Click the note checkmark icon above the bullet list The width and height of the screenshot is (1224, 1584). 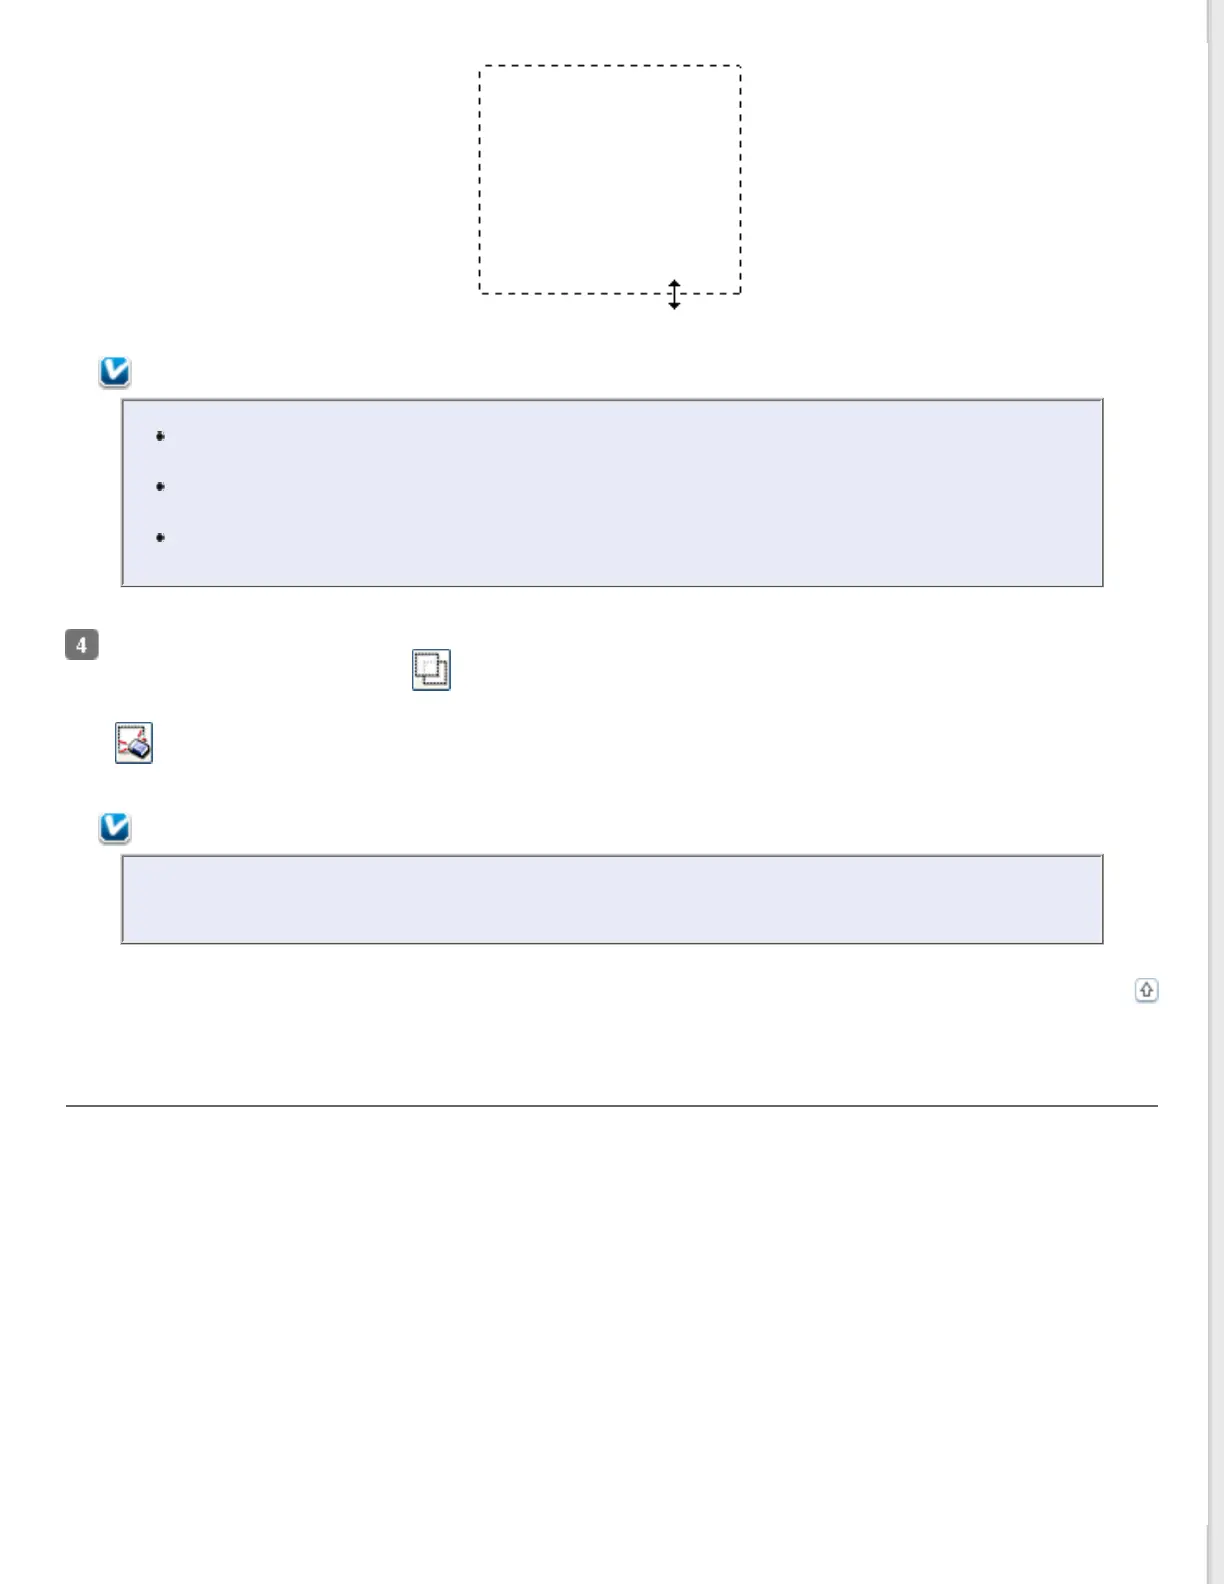[115, 372]
